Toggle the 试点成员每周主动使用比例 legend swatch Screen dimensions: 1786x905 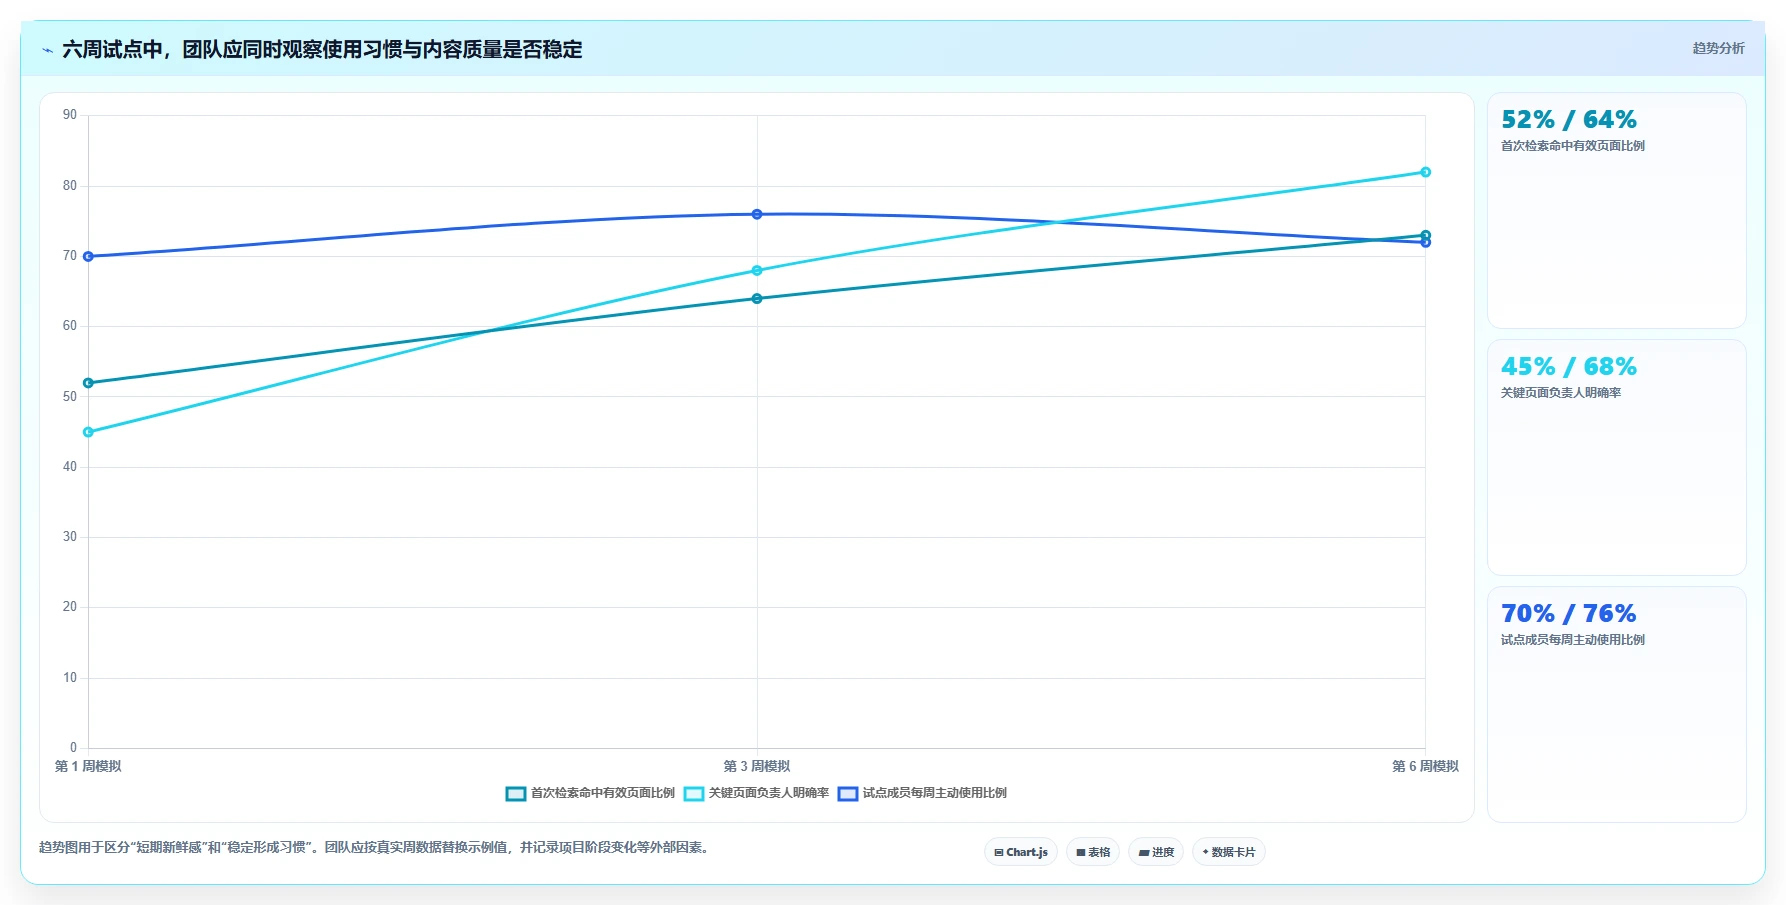click(848, 794)
